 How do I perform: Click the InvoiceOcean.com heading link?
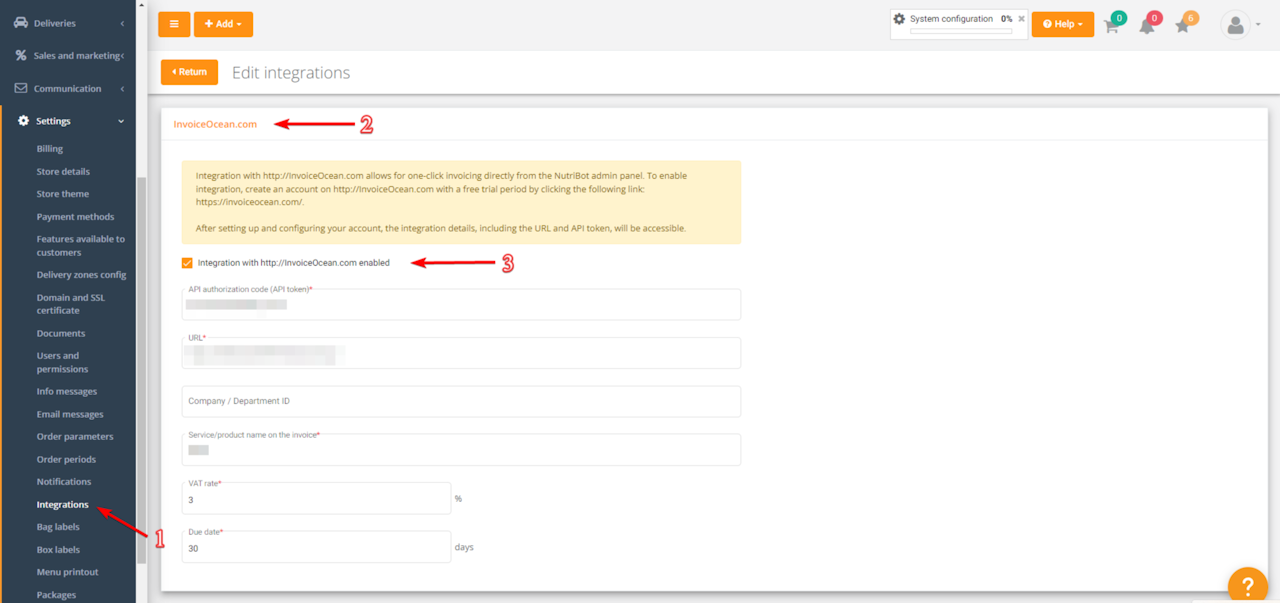[215, 124]
